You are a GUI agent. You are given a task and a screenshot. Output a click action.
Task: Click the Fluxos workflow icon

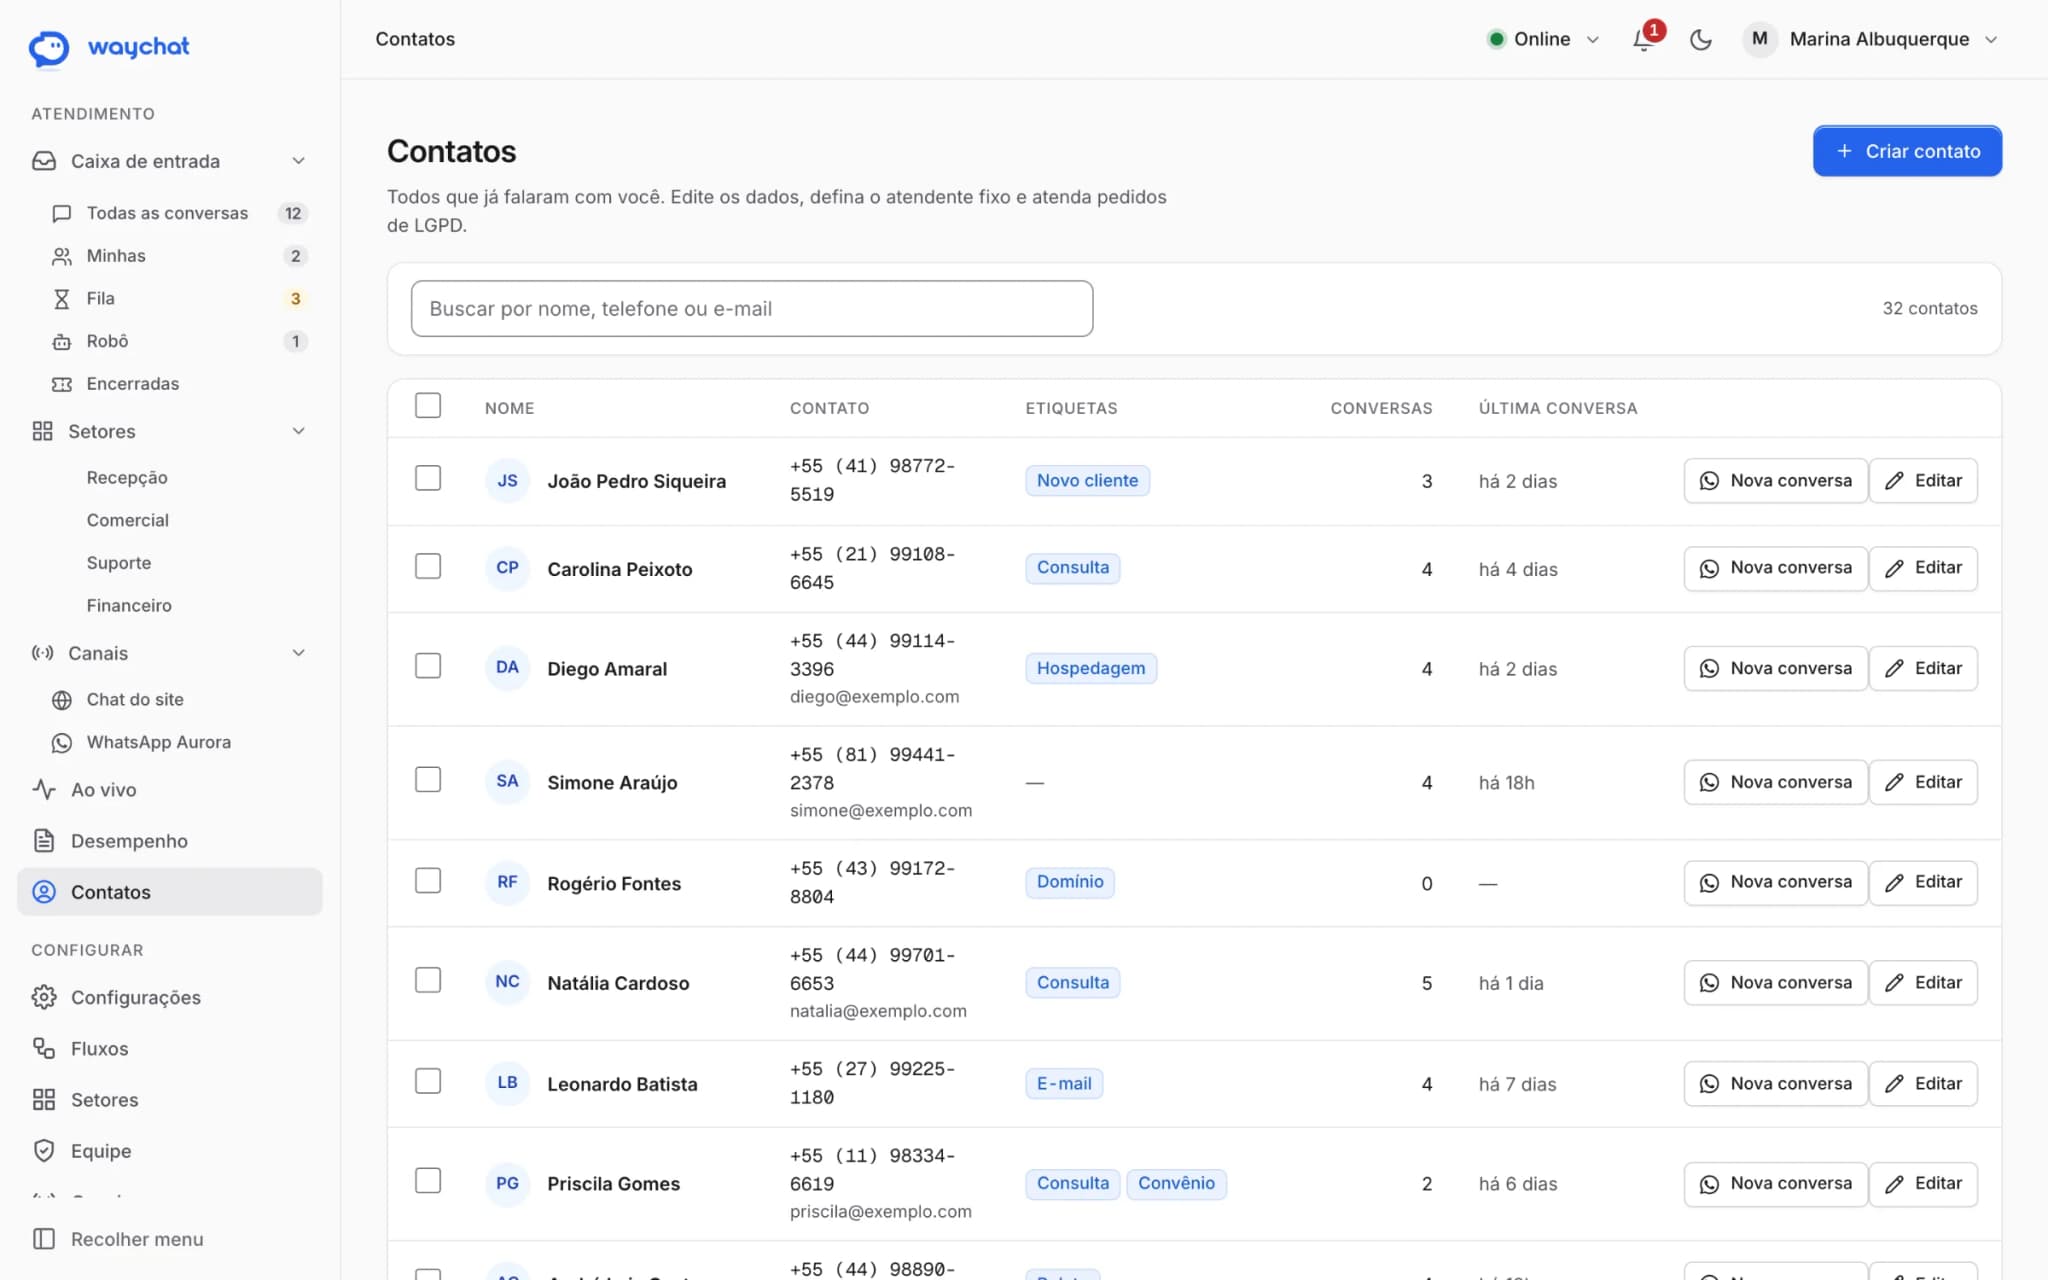coord(44,1048)
